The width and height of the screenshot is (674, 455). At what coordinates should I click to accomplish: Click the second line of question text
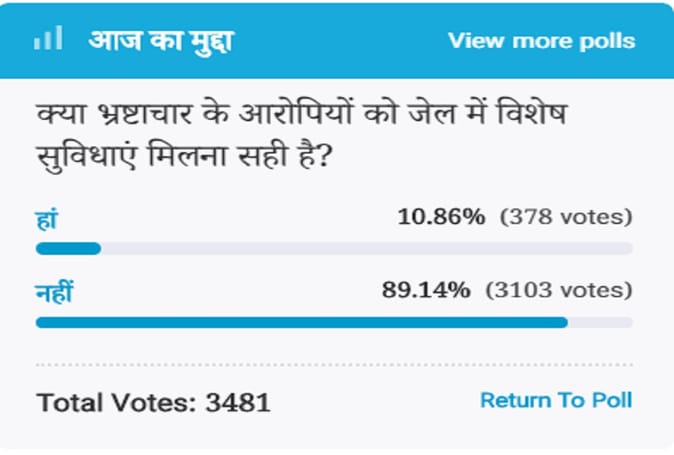click(x=184, y=156)
